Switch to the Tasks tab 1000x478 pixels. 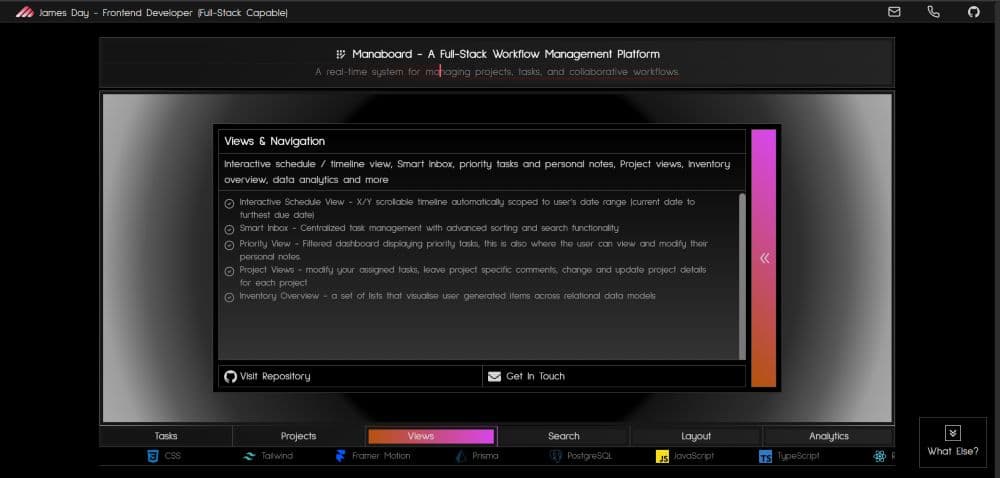click(x=166, y=436)
